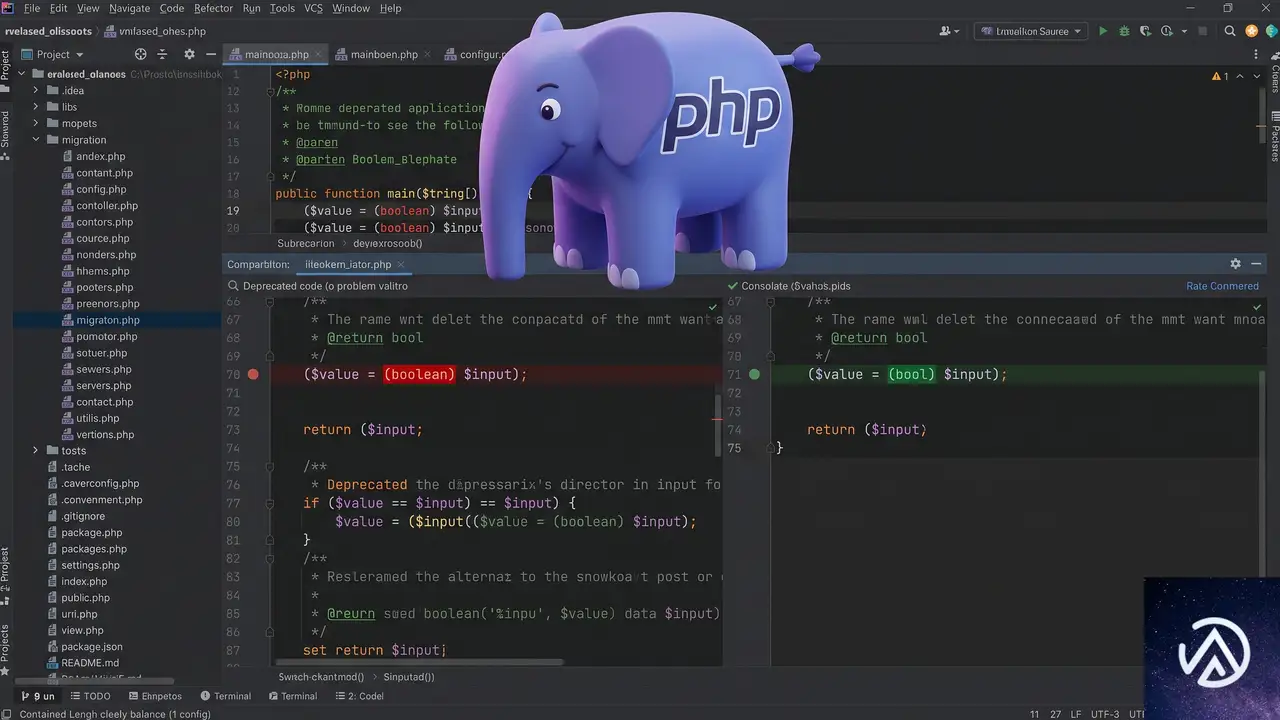Image resolution: width=1280 pixels, height=720 pixels.
Task: Select opened file with the crosshair icon in Project panel
Action: tap(140, 54)
